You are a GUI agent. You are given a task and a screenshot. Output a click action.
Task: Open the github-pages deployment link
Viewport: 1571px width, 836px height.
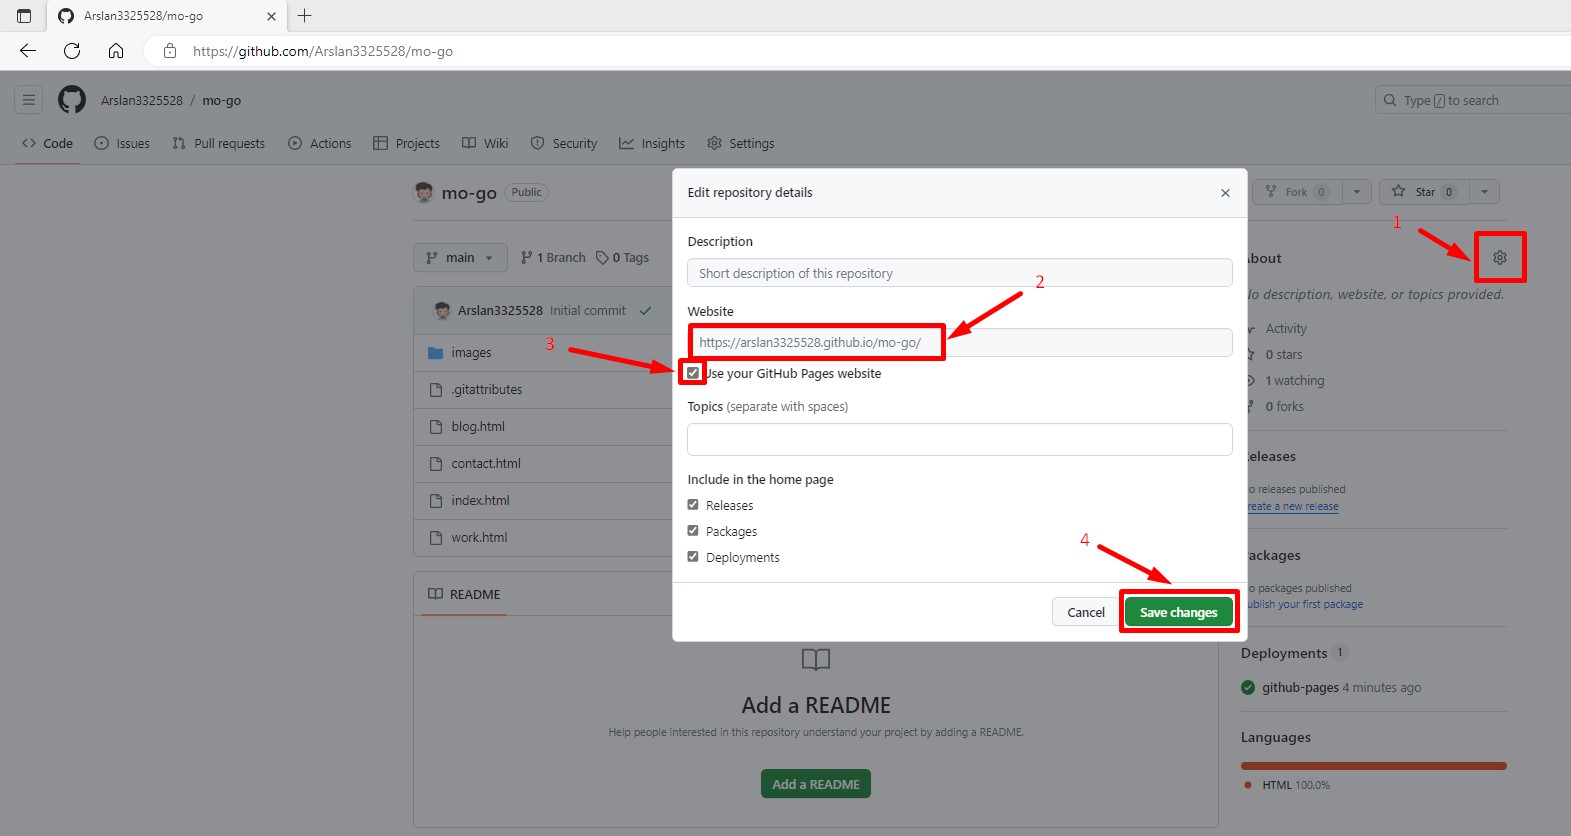(x=1300, y=688)
